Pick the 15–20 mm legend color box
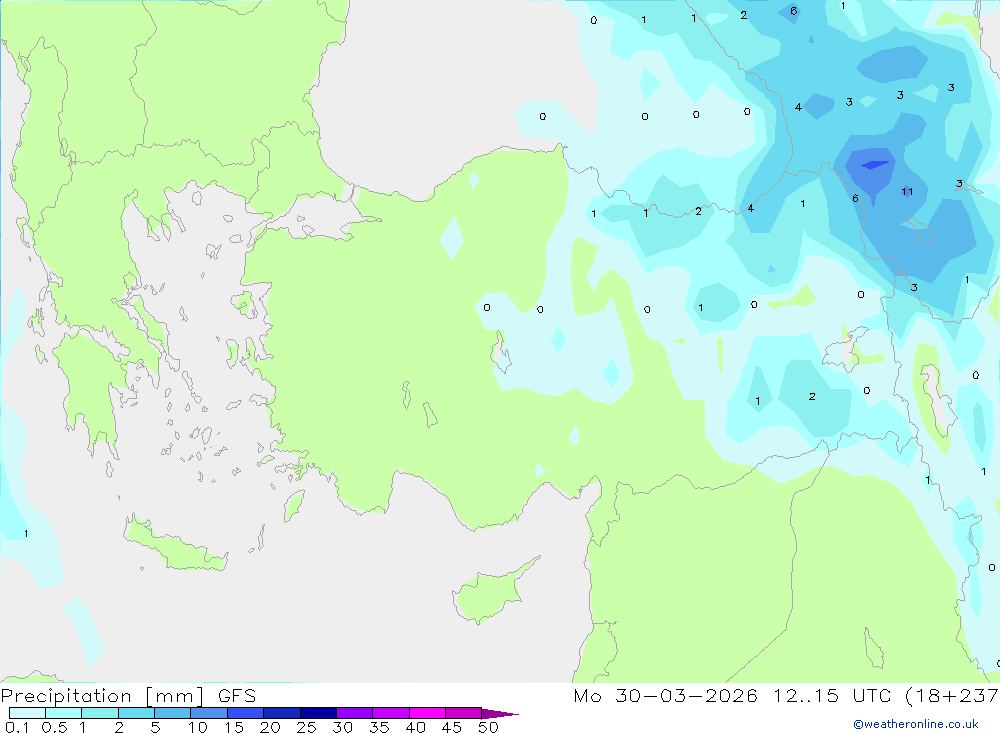Viewport: 1000px width, 733px height. [245, 713]
